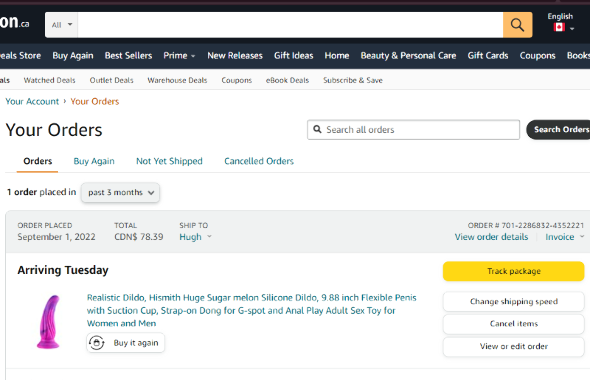Click Change shipping speed

click(x=514, y=301)
